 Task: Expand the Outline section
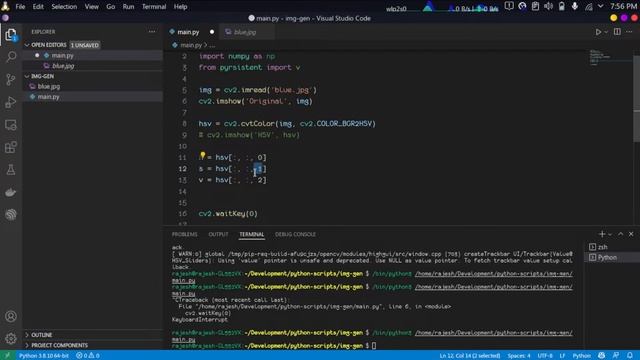[x=93, y=335]
